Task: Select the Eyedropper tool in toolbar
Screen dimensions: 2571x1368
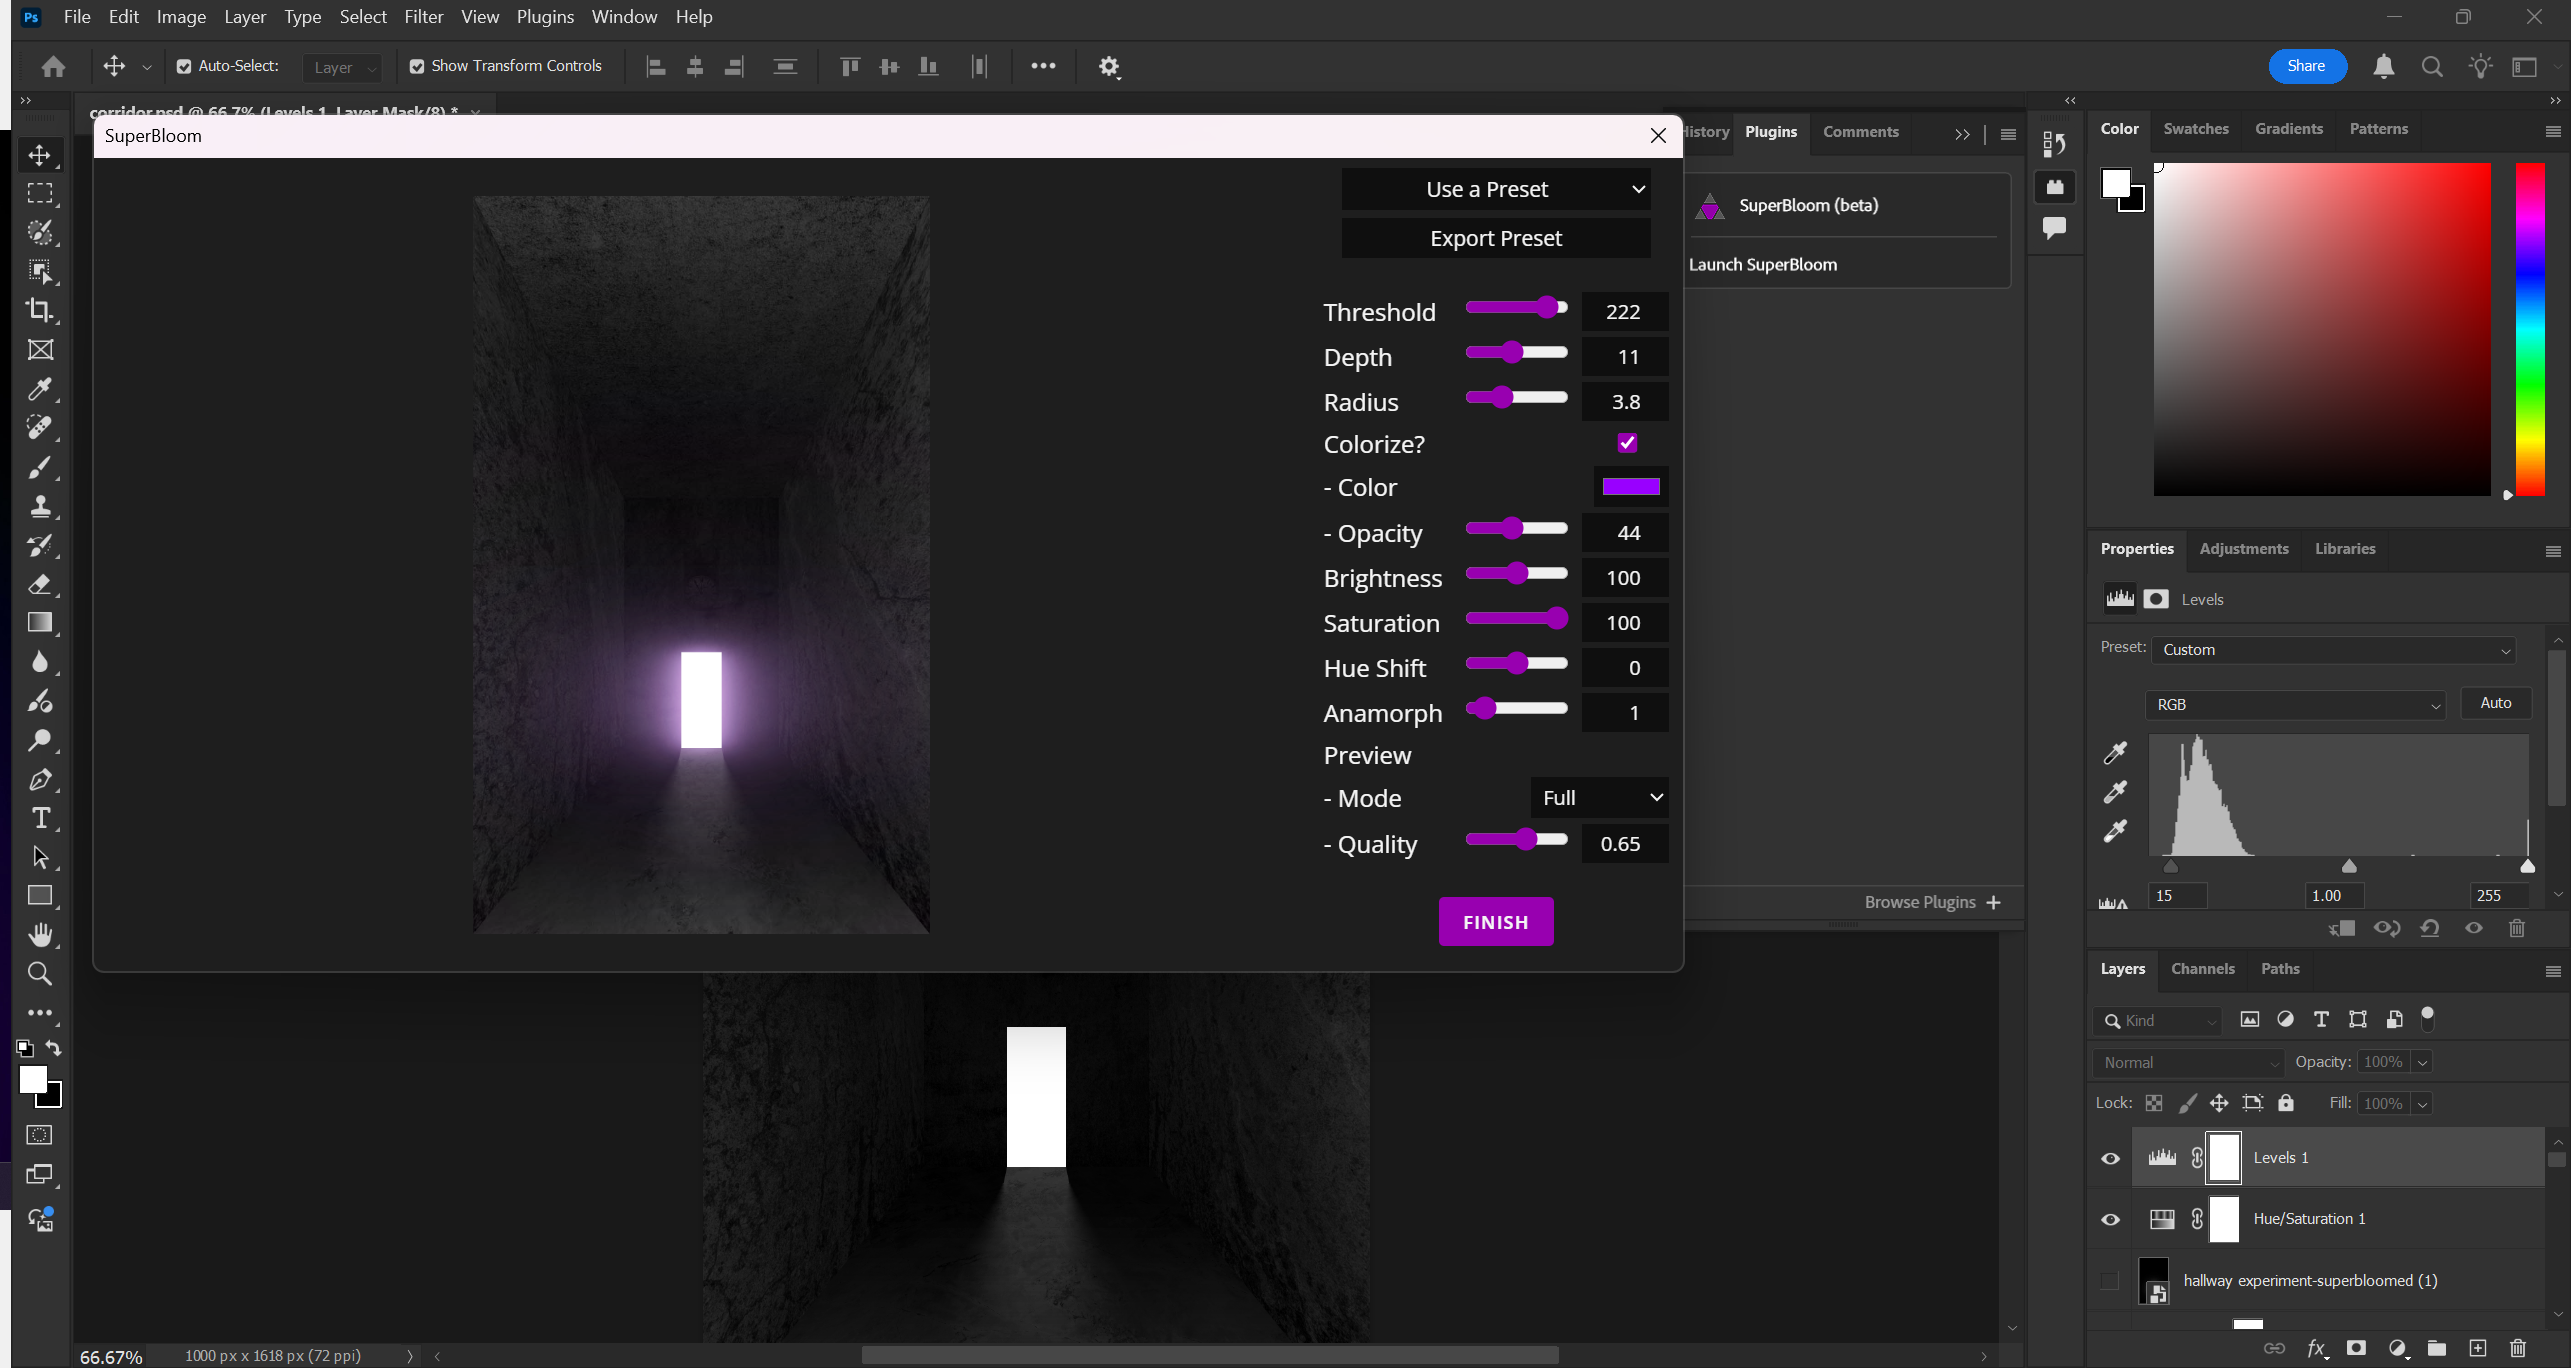Action: click(x=40, y=389)
